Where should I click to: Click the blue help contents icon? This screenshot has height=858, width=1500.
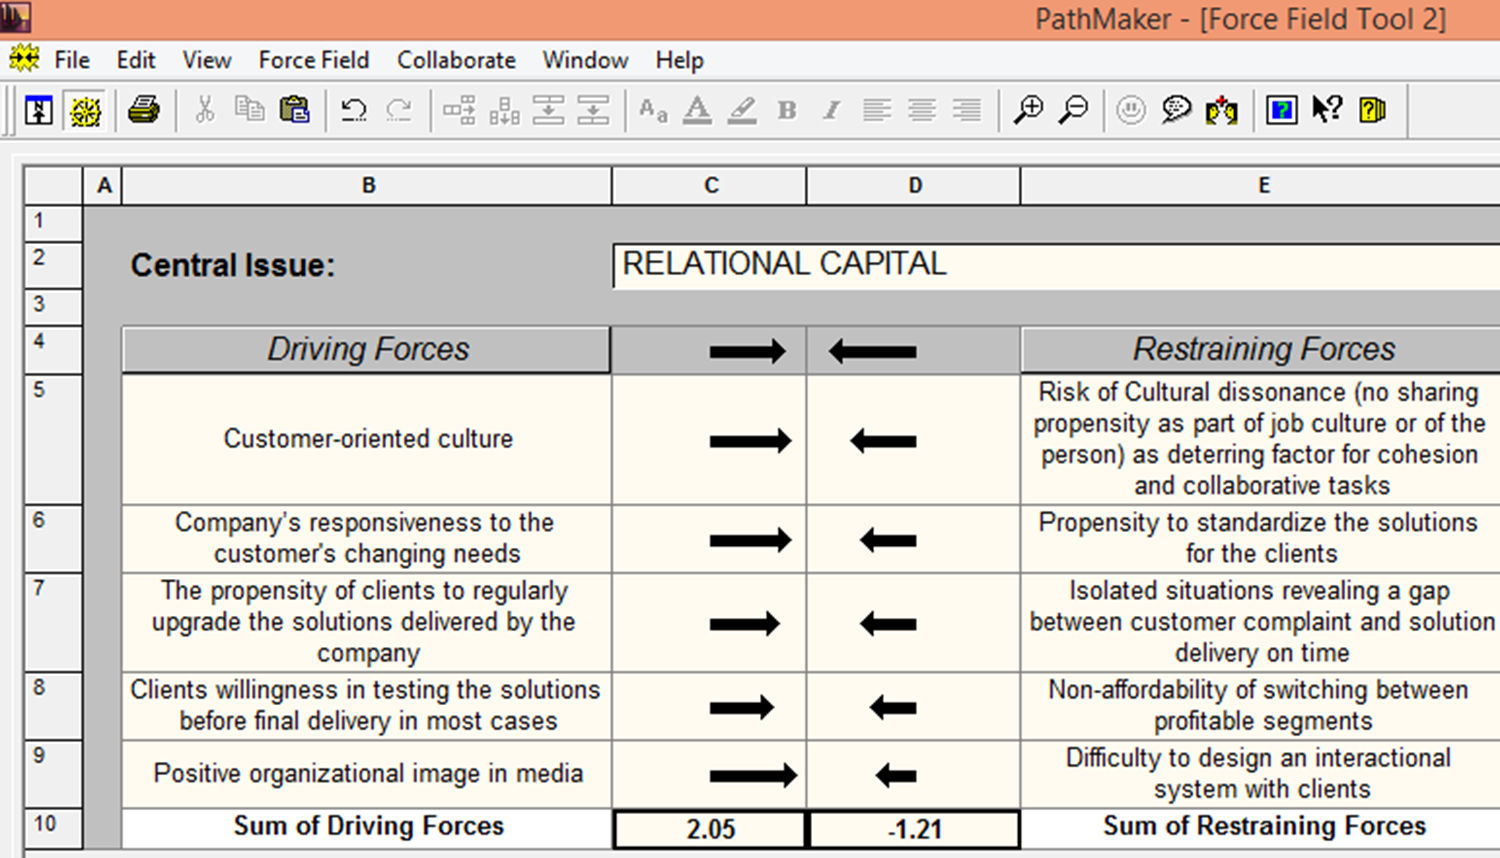1281,110
